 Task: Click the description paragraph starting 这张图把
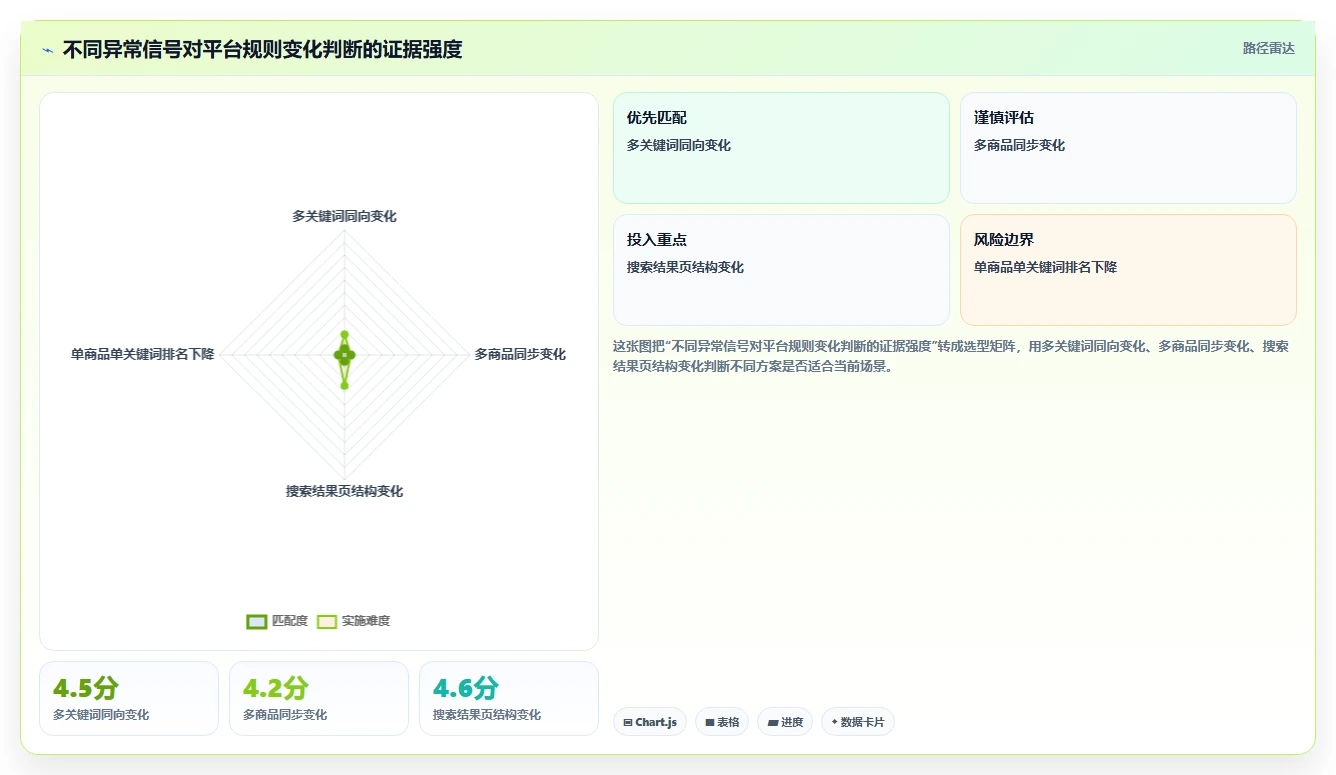(950, 356)
